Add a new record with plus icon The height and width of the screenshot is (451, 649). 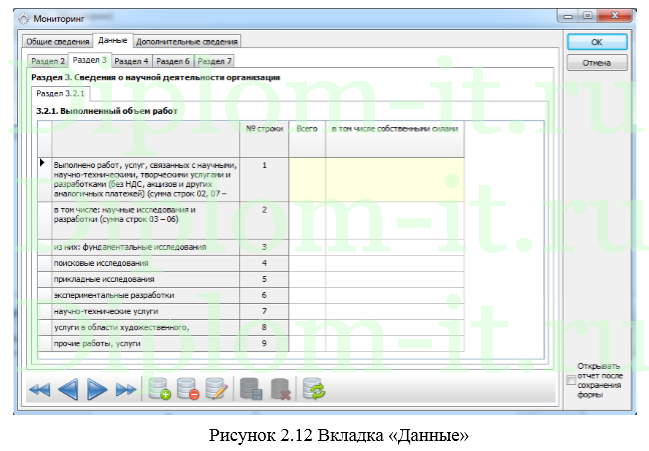click(x=158, y=390)
